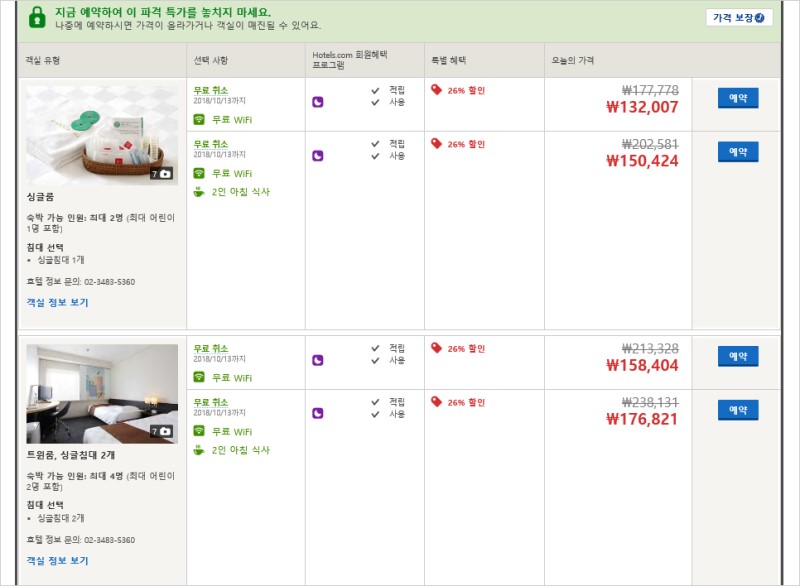
Task: Click the purple rewards moon icon for ₩132,007 rate
Action: [x=317, y=102]
